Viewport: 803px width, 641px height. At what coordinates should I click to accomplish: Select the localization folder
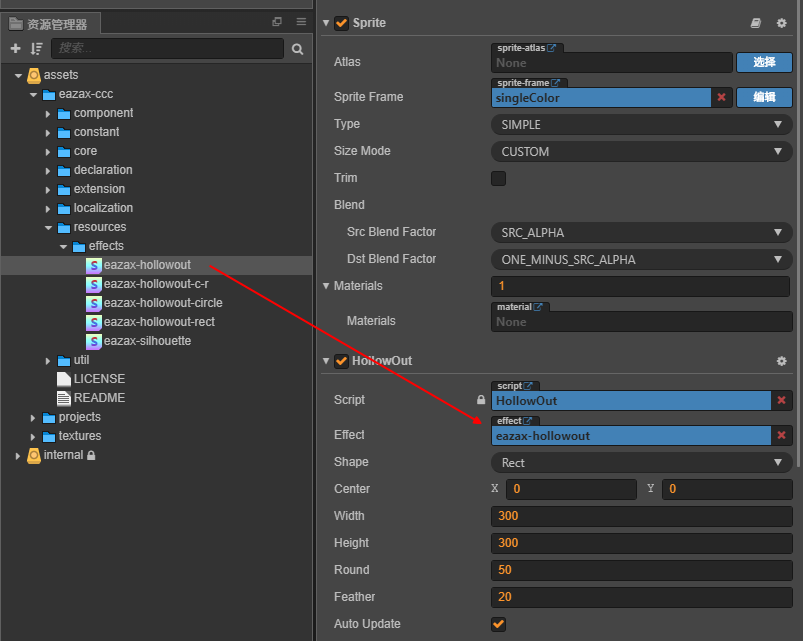(103, 208)
